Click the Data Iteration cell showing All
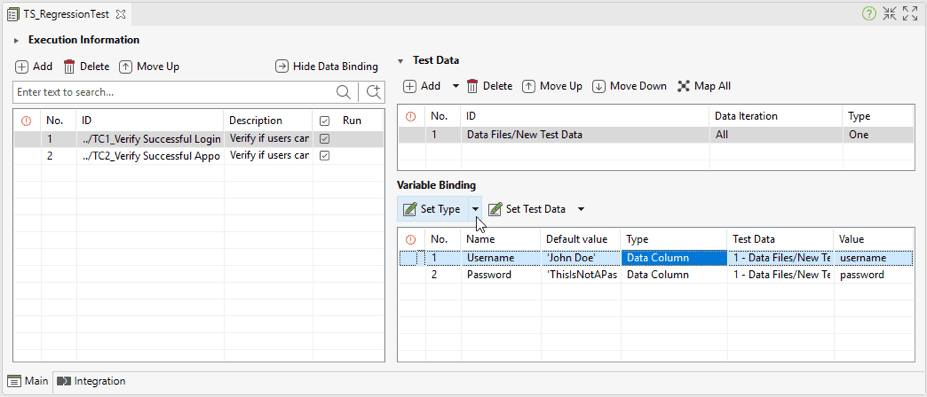The width and height of the screenshot is (927, 397). (776, 135)
